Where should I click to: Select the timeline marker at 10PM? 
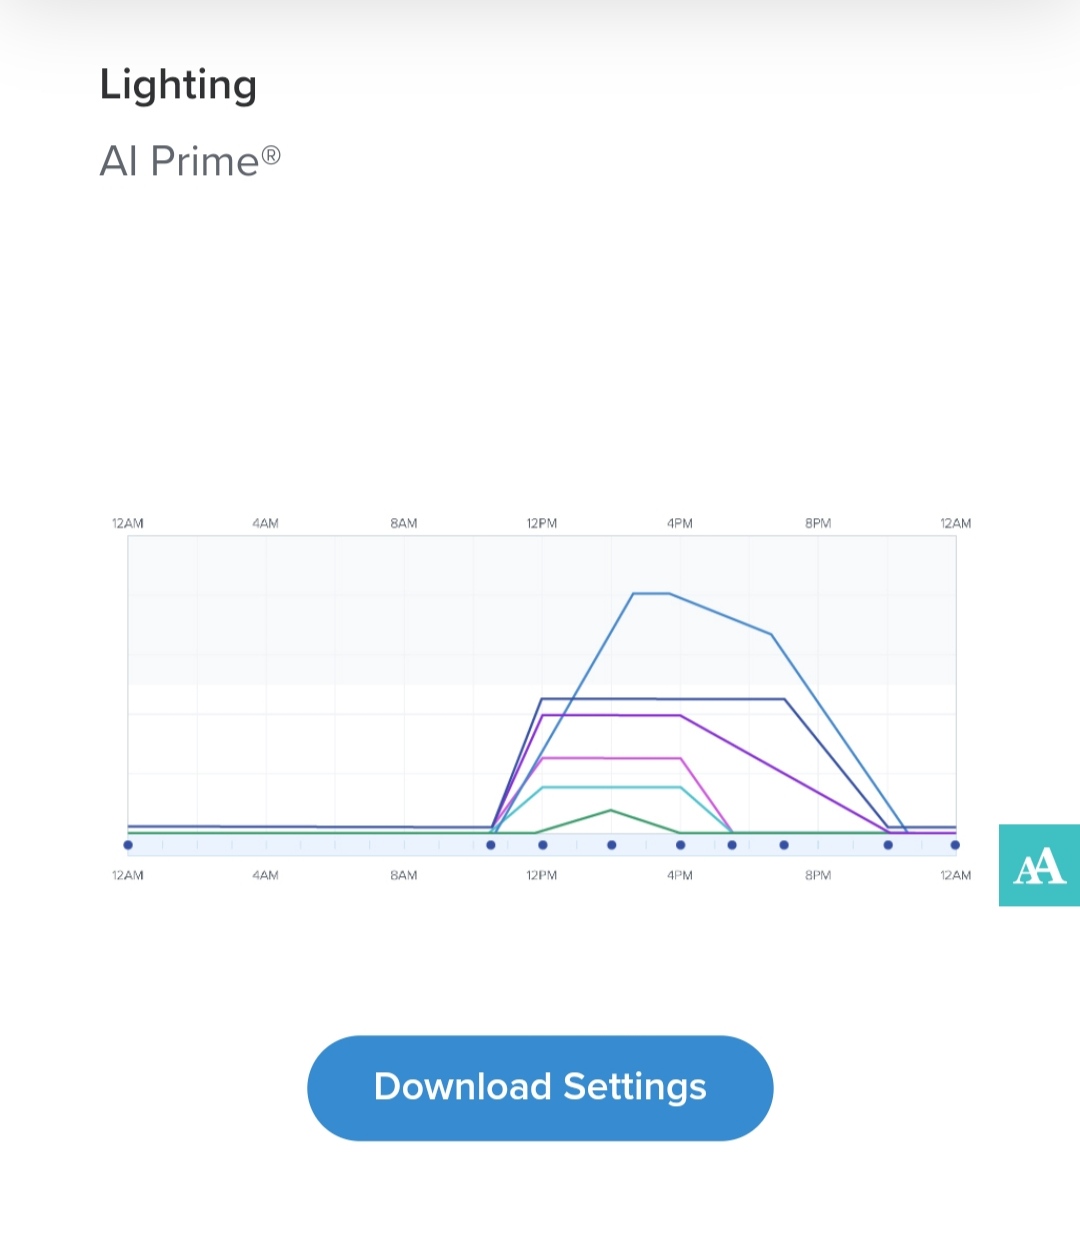click(x=888, y=845)
